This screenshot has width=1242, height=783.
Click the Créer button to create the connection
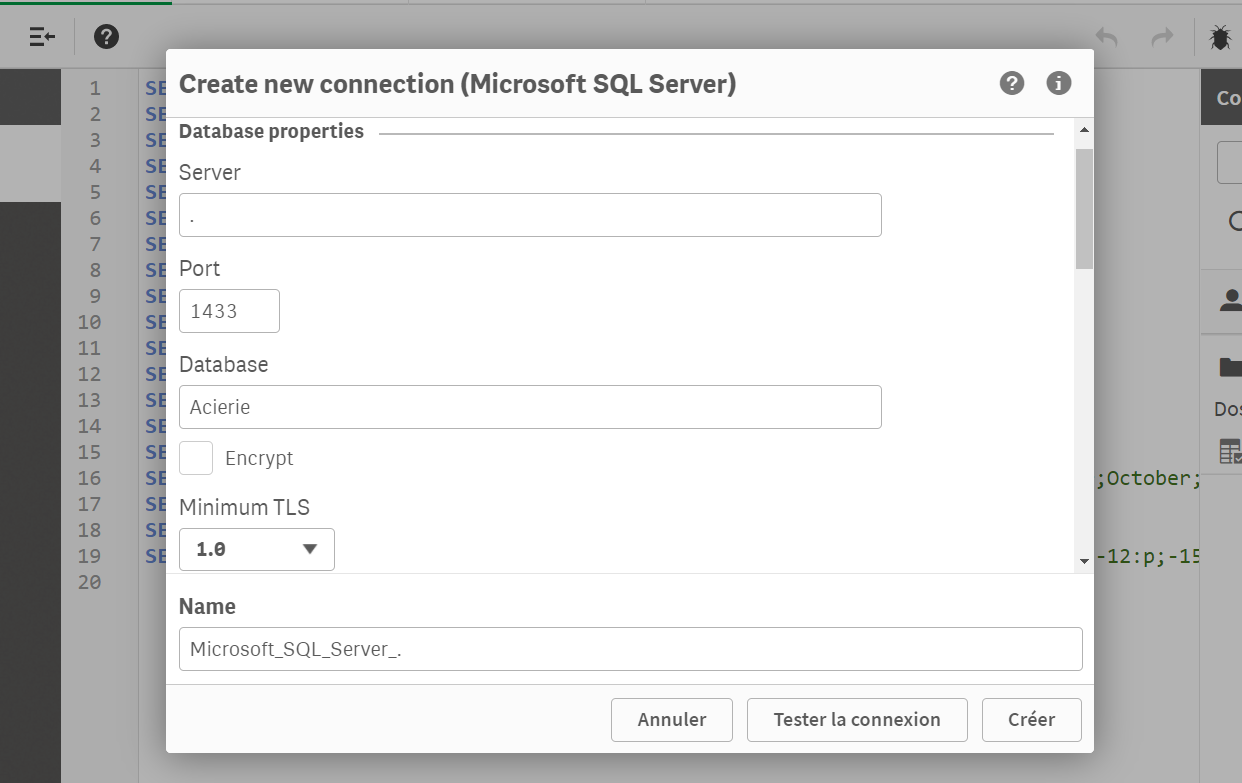(1031, 719)
